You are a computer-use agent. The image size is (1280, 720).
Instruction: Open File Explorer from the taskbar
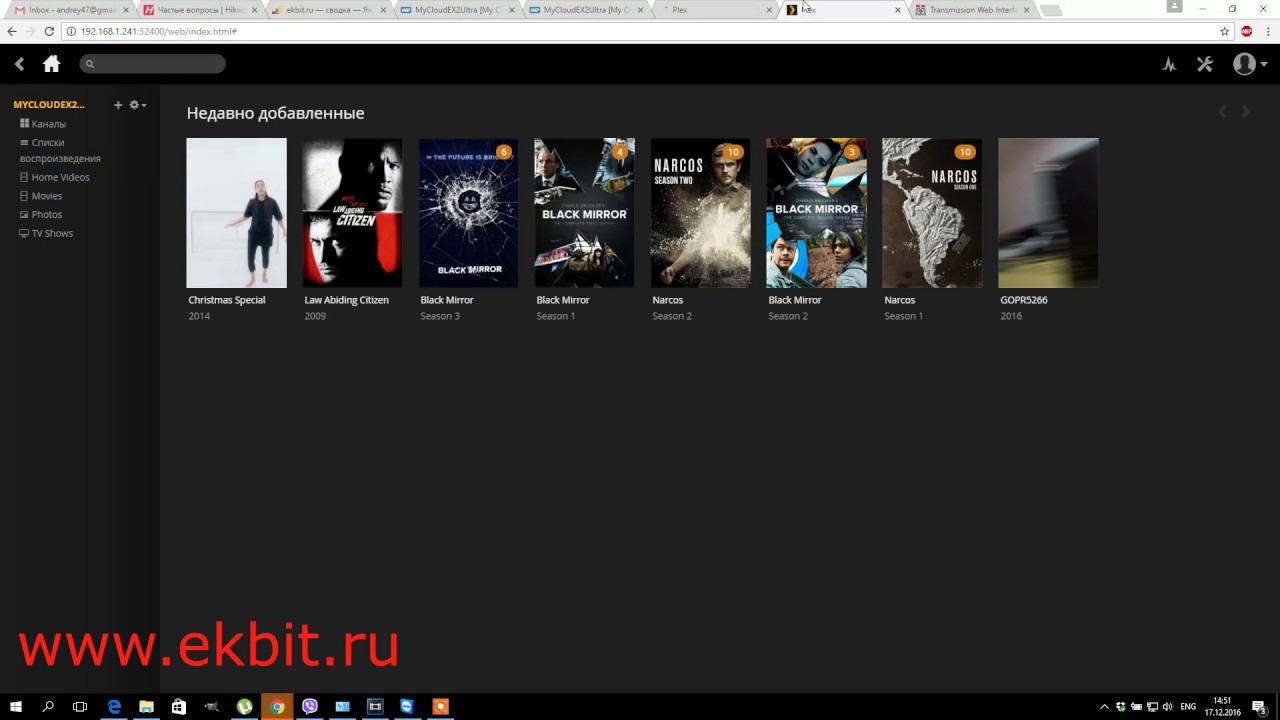point(146,706)
